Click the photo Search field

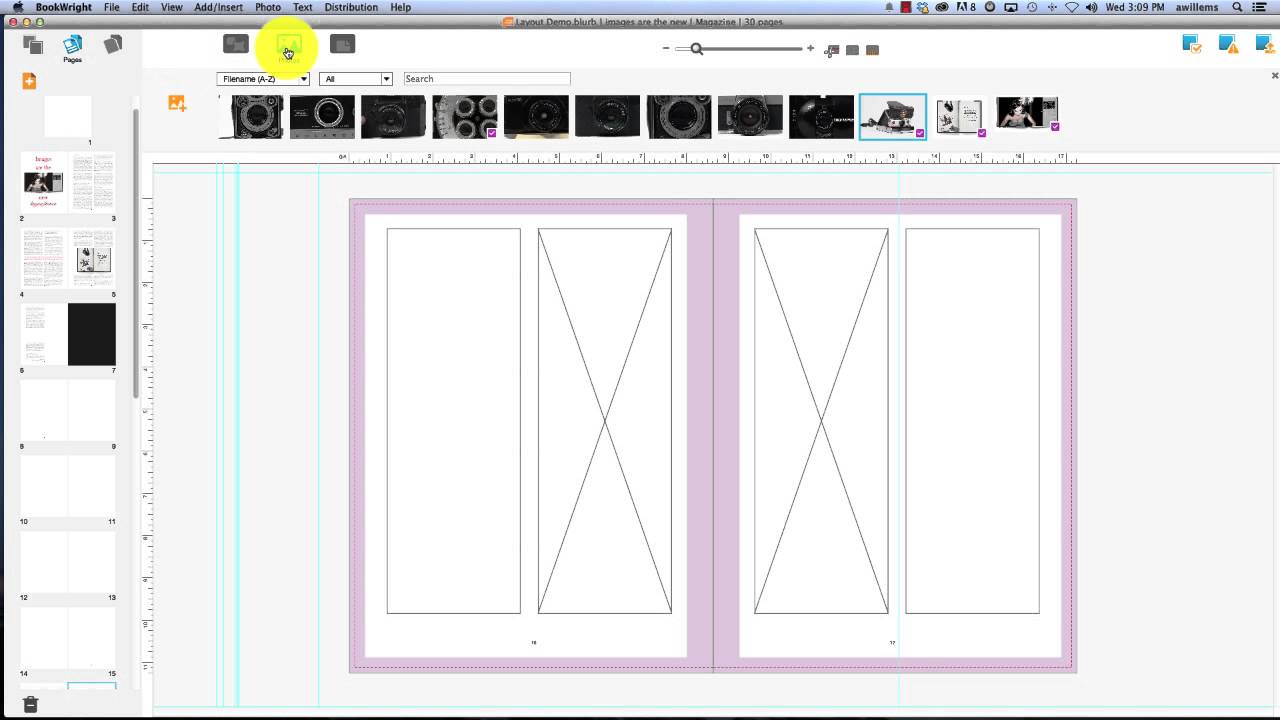tap(487, 79)
